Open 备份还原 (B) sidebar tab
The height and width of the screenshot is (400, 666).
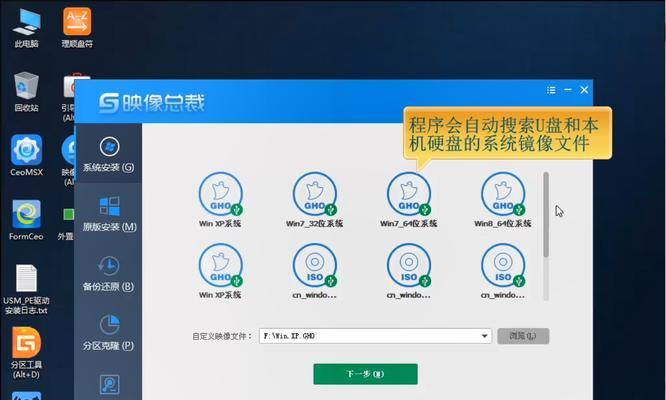point(109,273)
